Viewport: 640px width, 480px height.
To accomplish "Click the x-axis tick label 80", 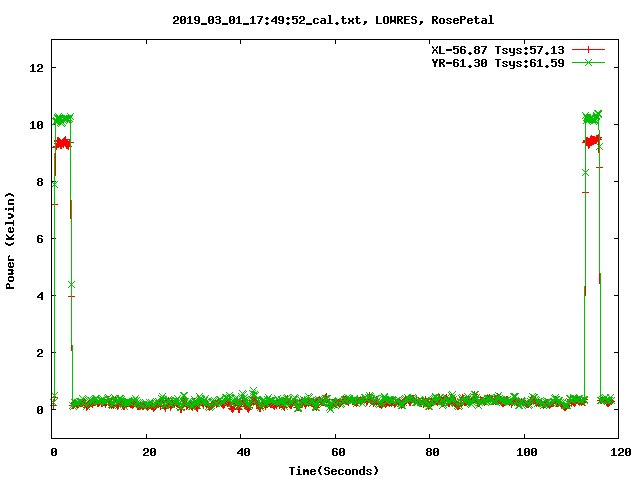I will (x=433, y=452).
